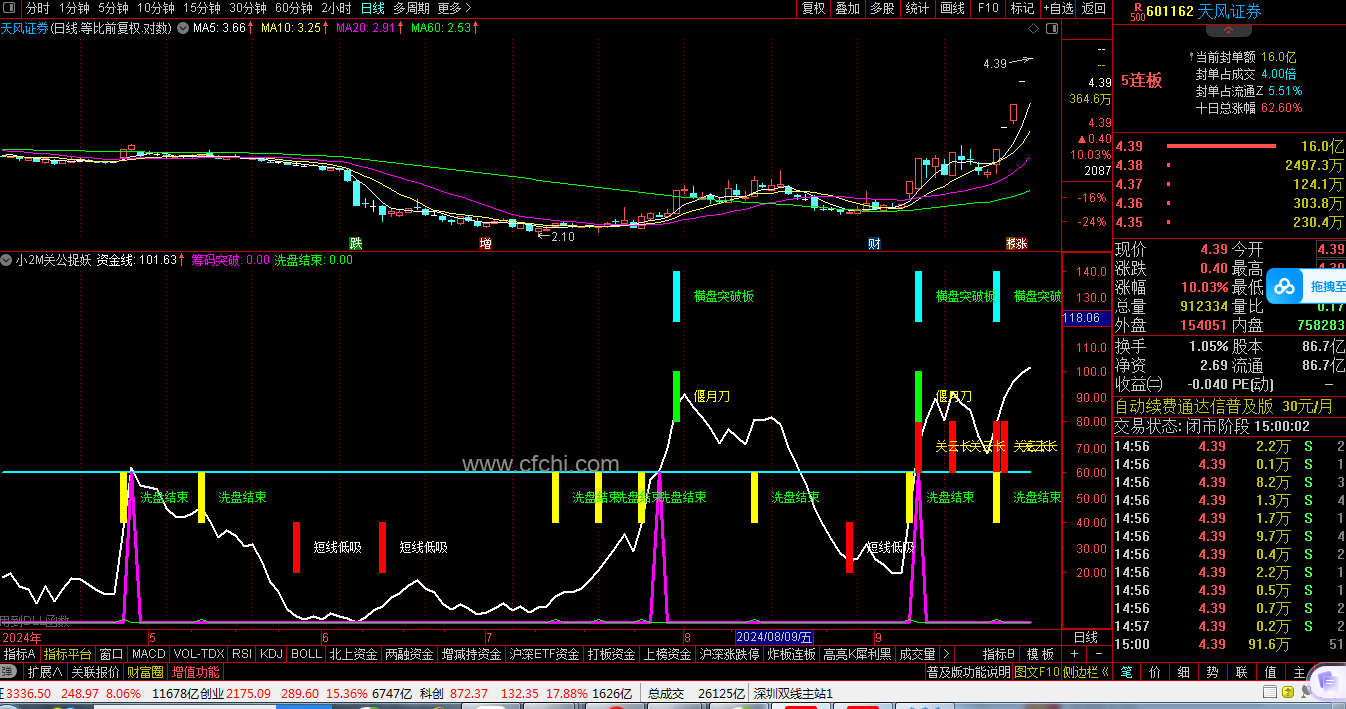The width and height of the screenshot is (1346, 709).
Task: Click the 窗口 tab
Action: [112, 654]
